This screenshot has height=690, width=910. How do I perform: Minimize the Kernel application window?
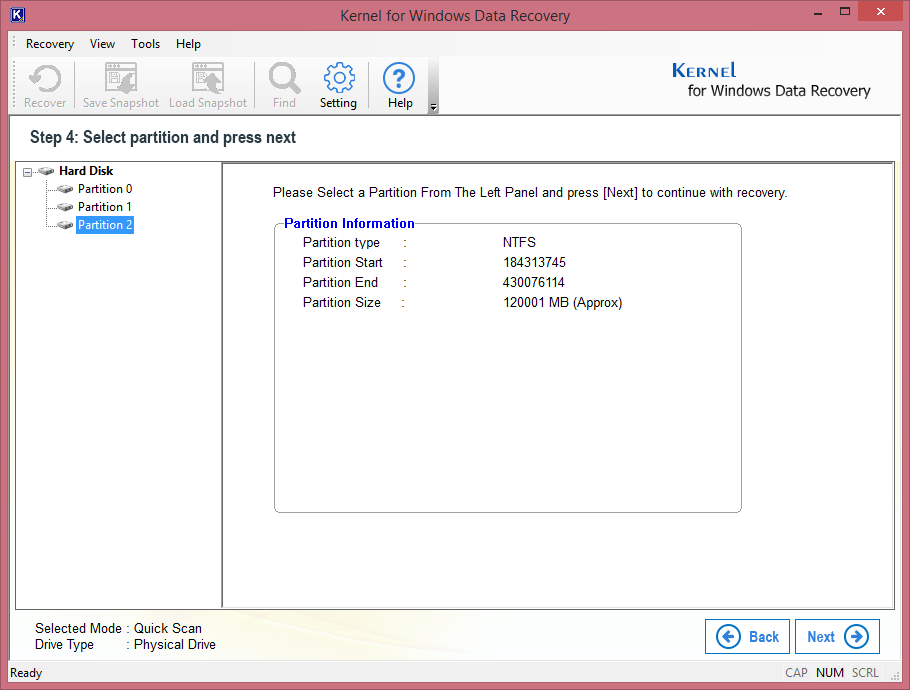pyautogui.click(x=818, y=13)
